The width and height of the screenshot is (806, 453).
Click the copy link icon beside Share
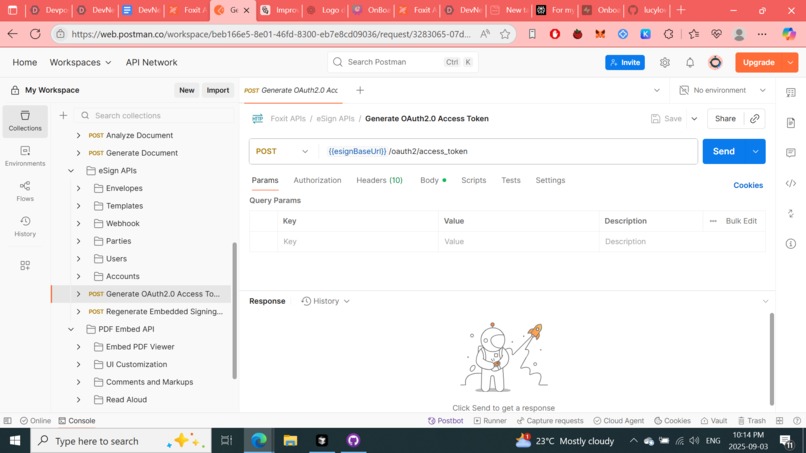(x=754, y=118)
